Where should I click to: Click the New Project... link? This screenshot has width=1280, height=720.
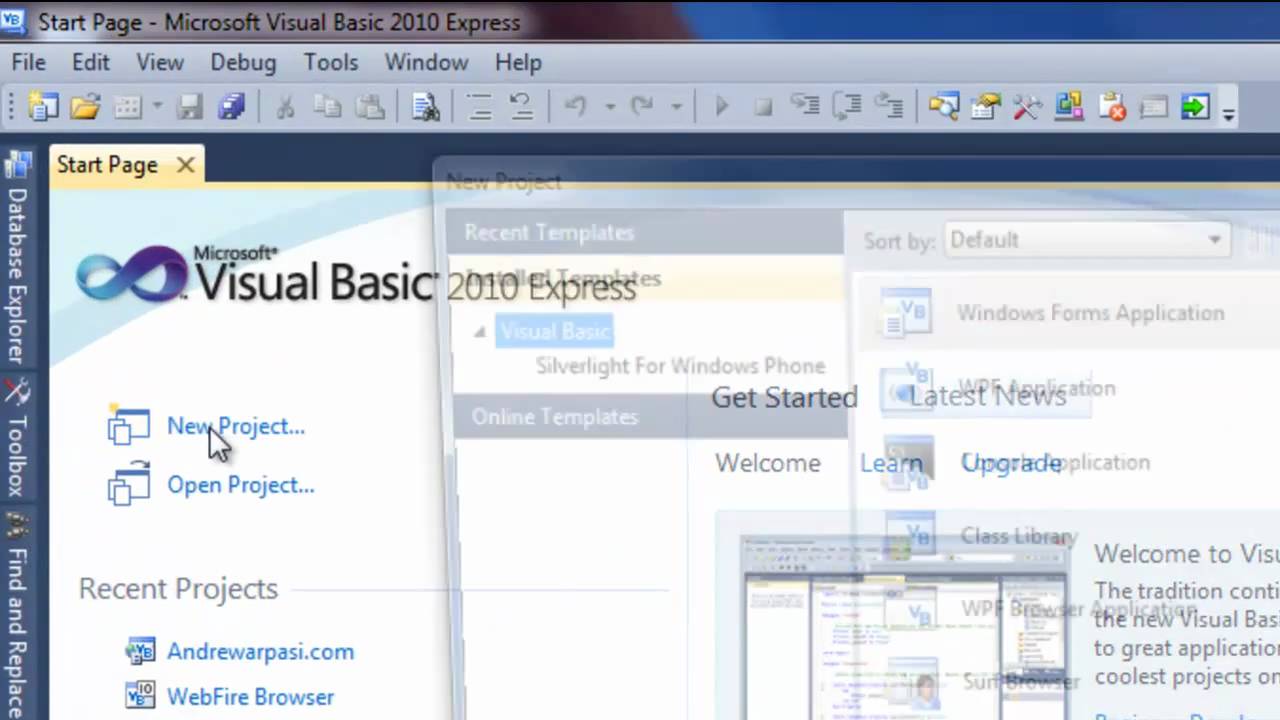tap(236, 426)
